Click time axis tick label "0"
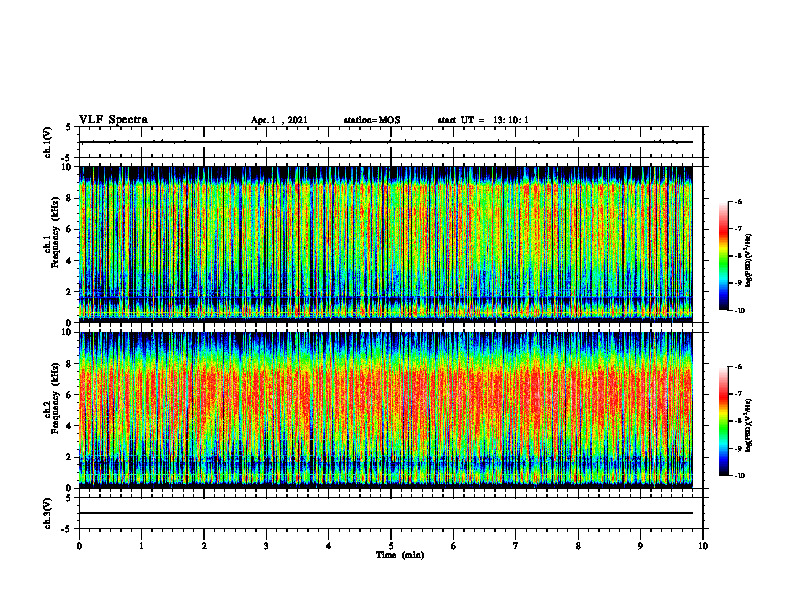 click(x=79, y=546)
